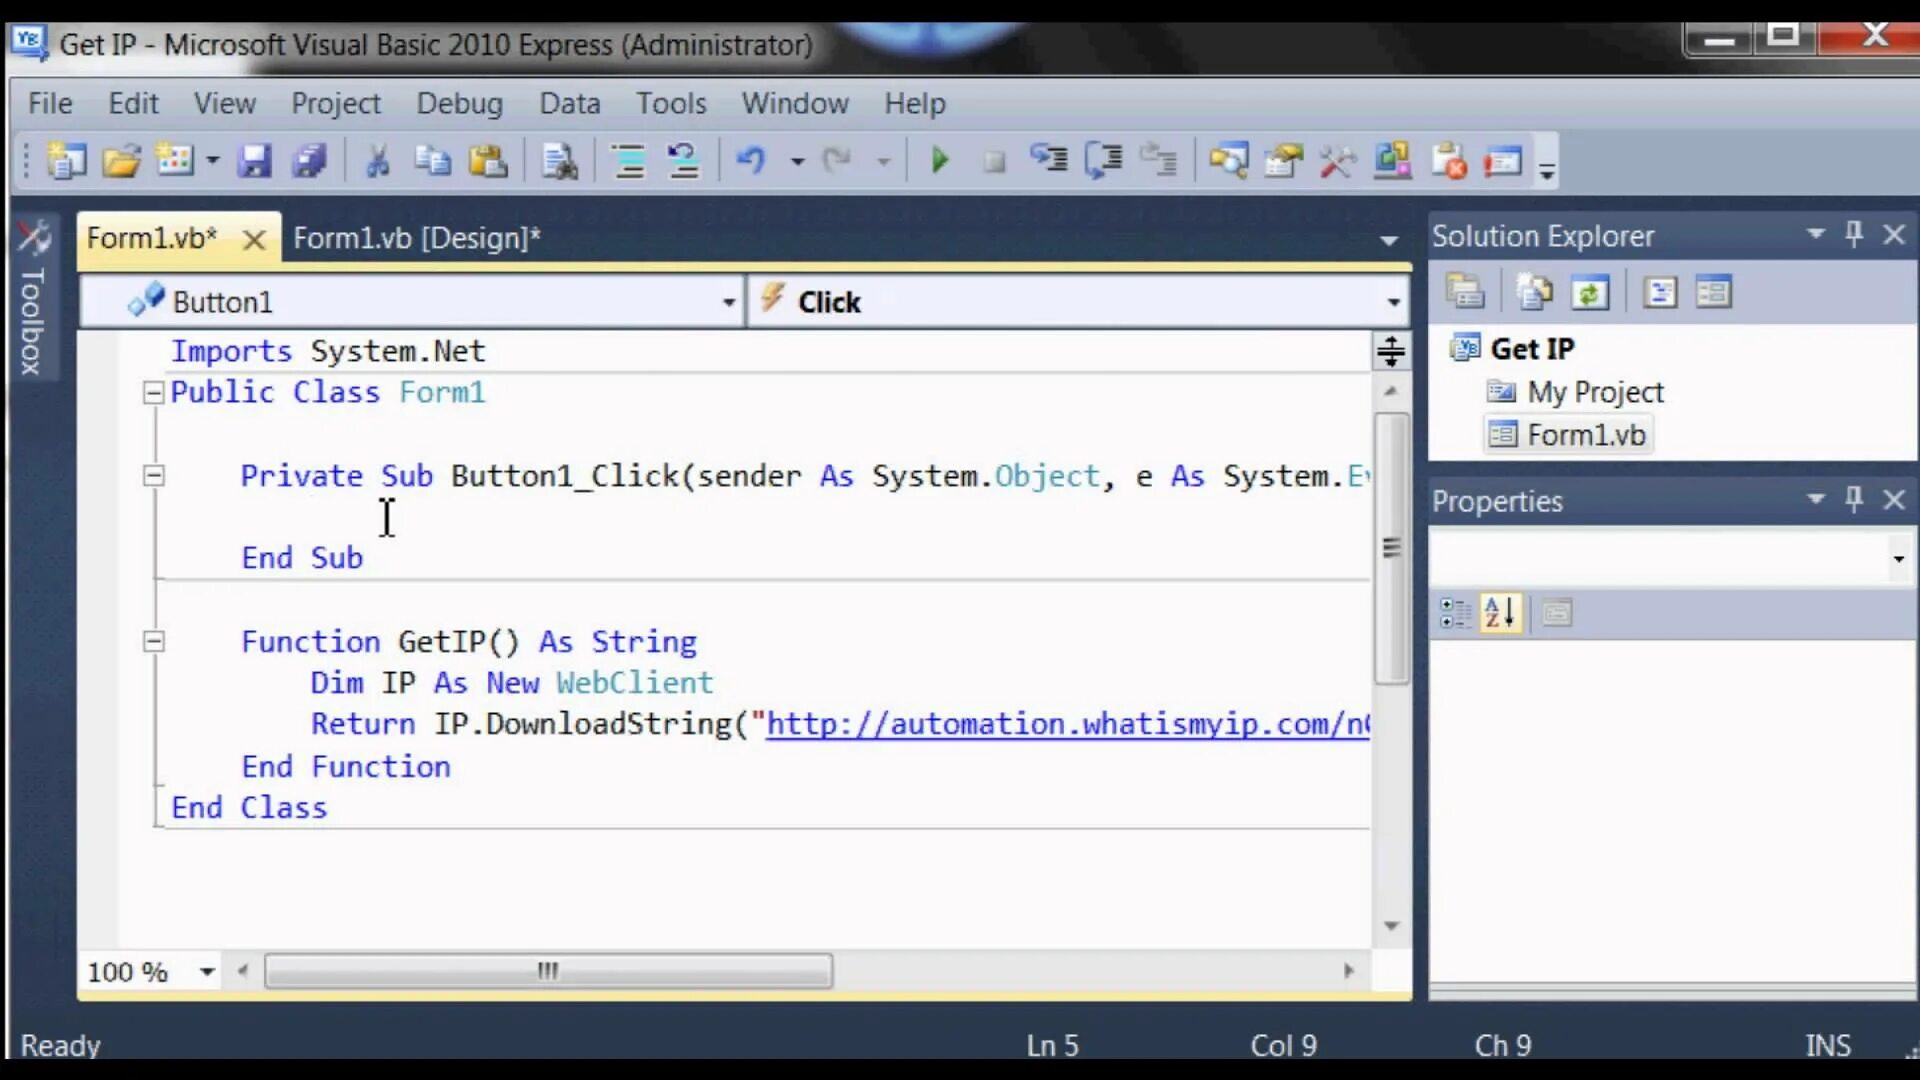
Task: Open the Debug menu
Action: coord(459,103)
